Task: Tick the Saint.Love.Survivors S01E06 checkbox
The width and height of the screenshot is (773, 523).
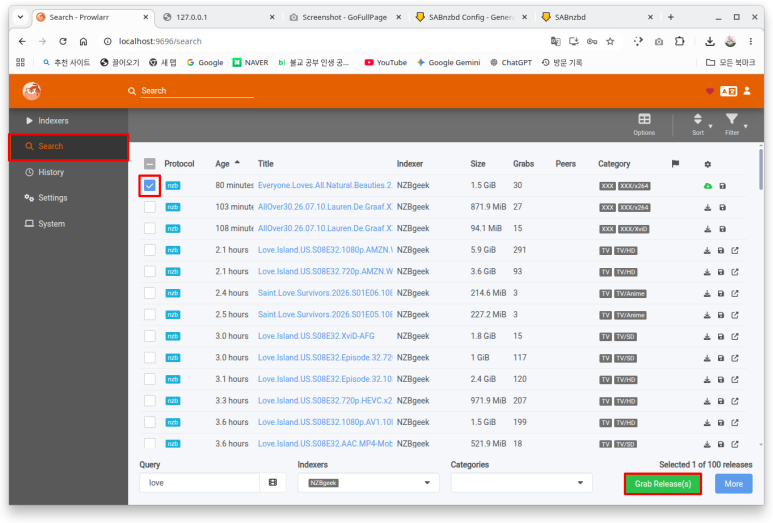Action: click(x=150, y=293)
